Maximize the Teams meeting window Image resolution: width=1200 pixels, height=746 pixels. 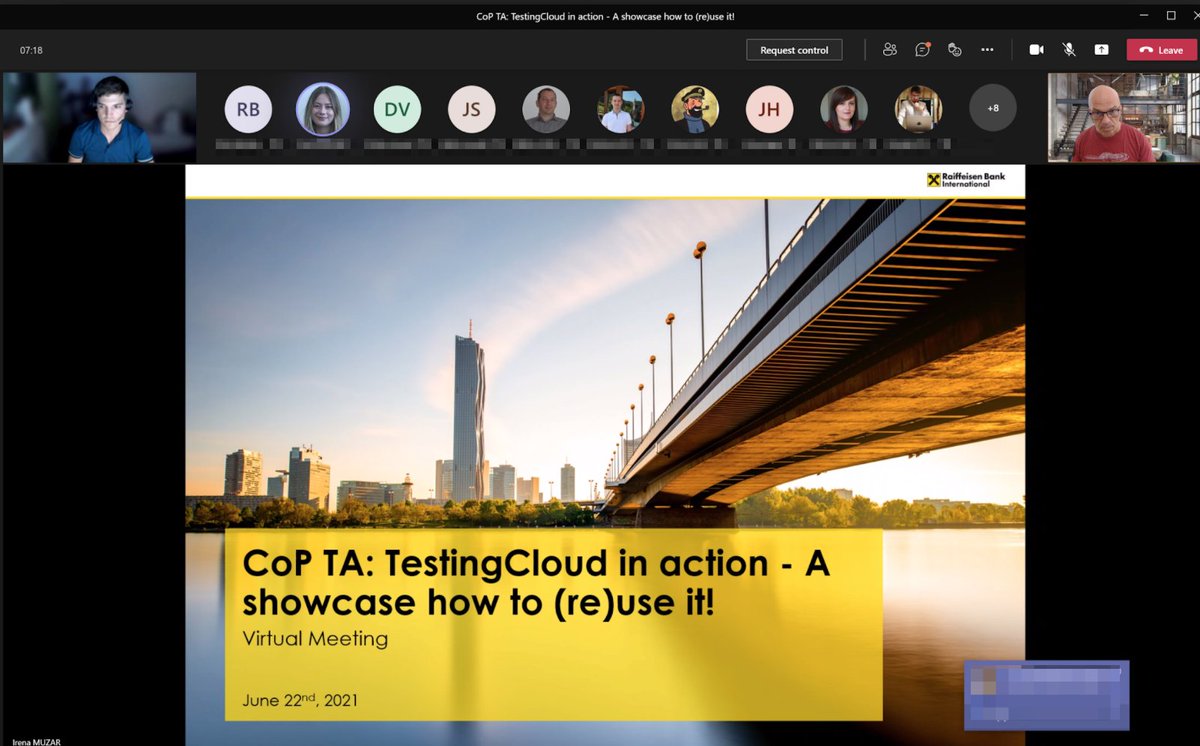1171,15
